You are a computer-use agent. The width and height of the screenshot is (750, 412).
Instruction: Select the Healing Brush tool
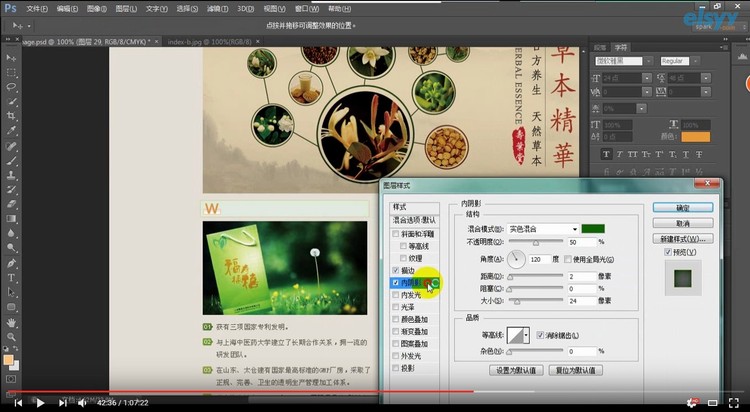coord(11,146)
